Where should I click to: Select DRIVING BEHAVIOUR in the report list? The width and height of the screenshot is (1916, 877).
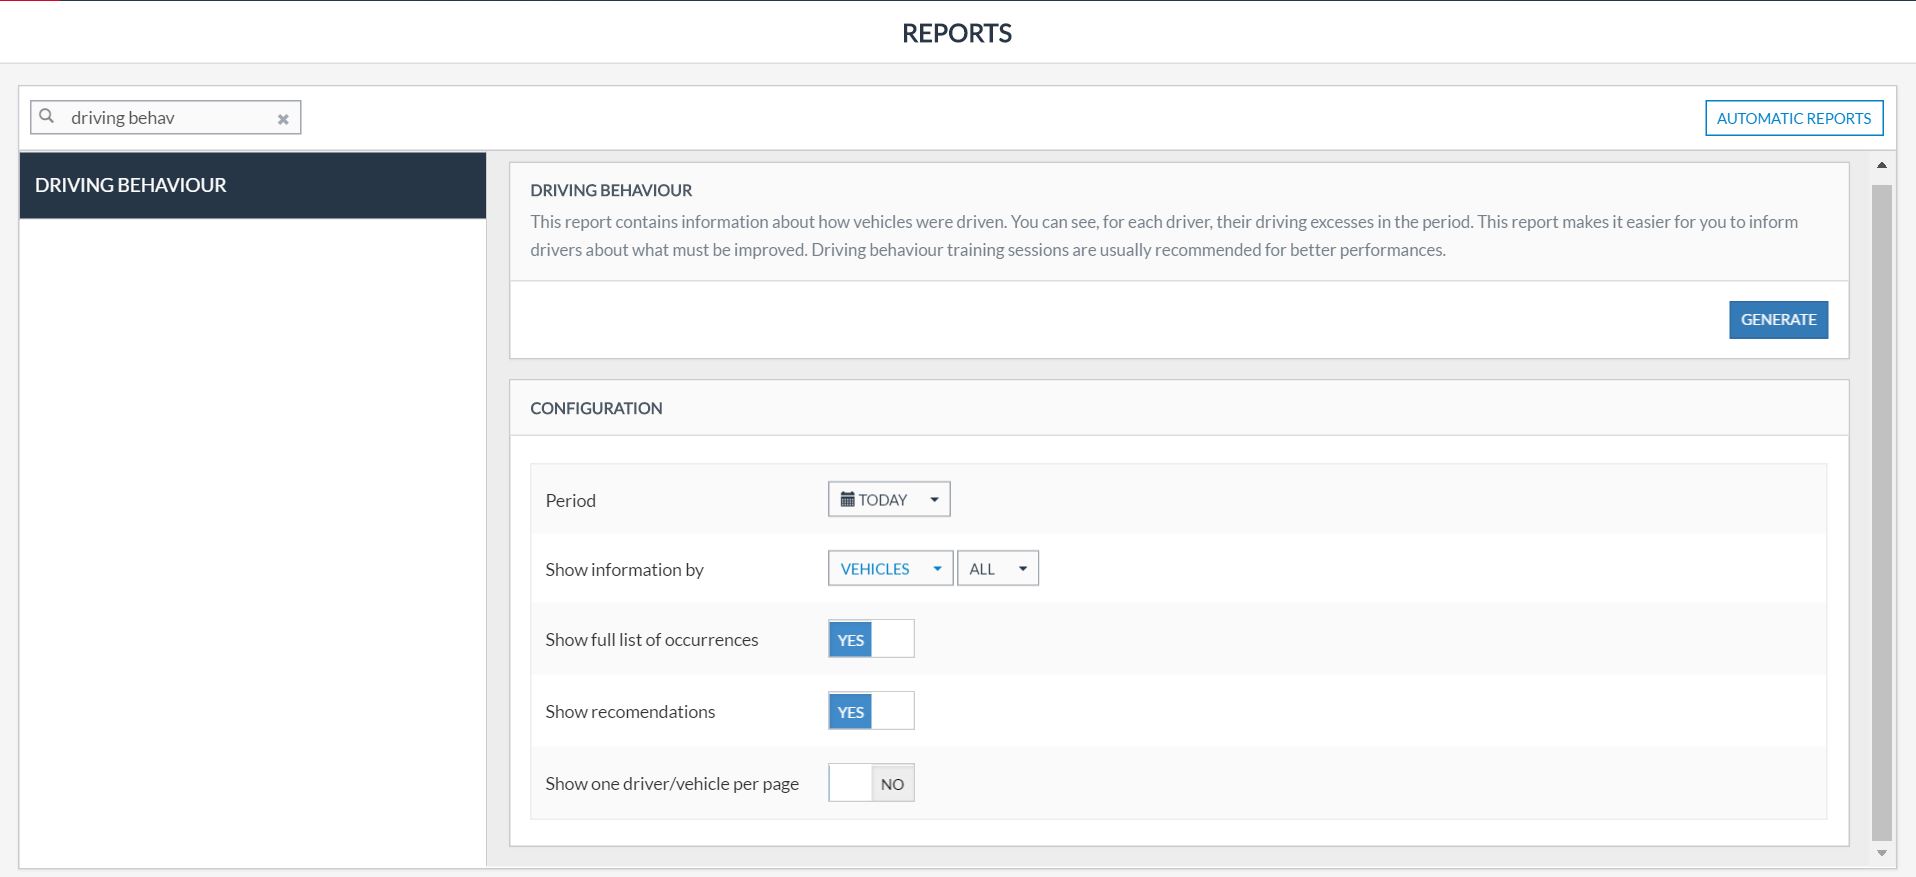coord(252,185)
